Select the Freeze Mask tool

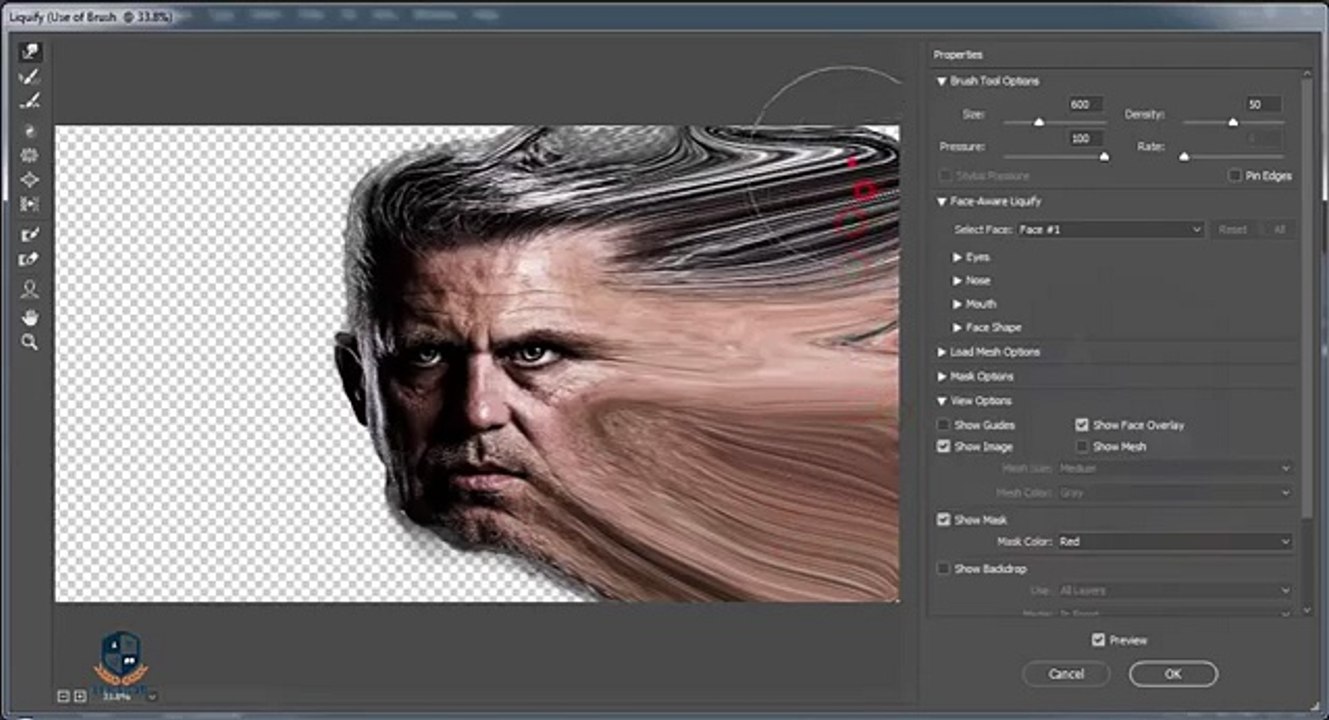click(30, 234)
